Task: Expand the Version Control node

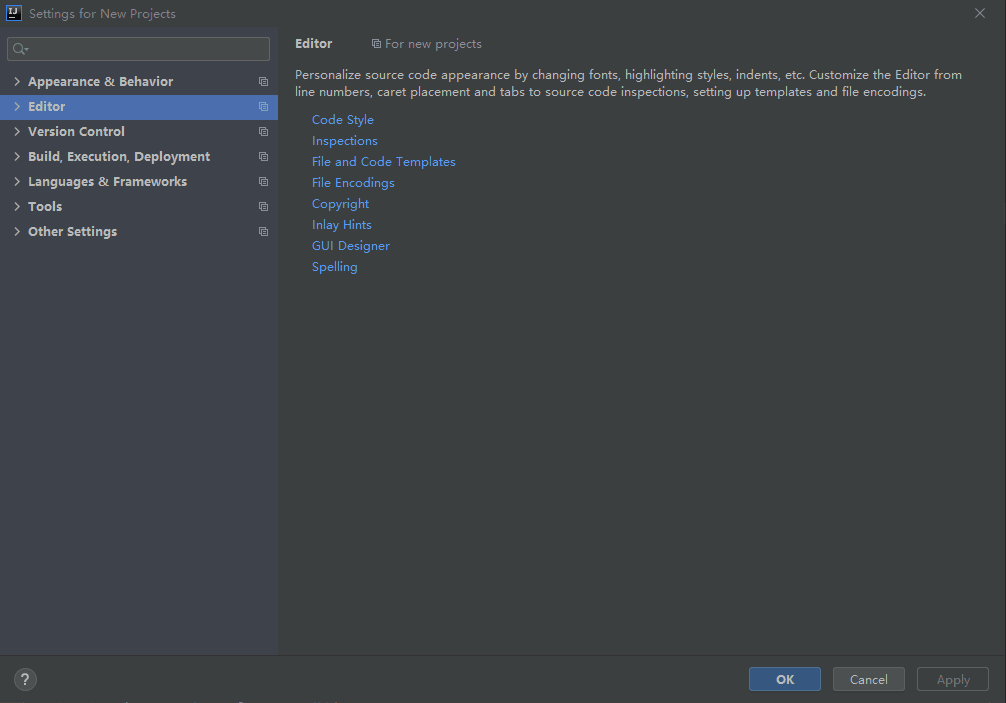Action: pyautogui.click(x=17, y=131)
